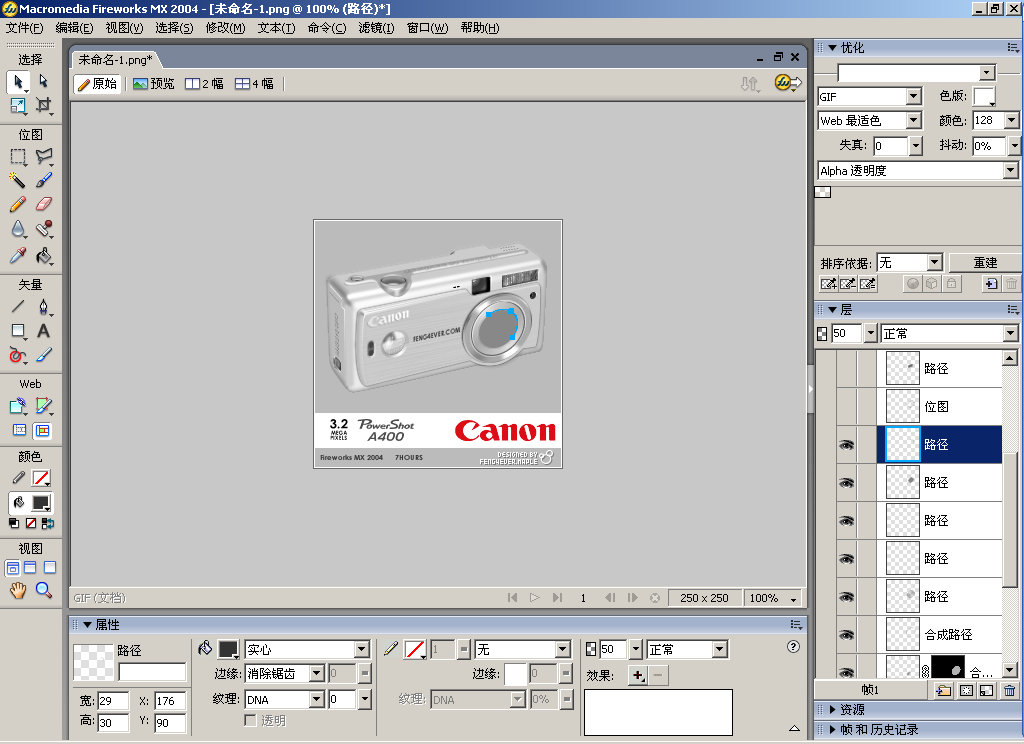
Task: Switch to Full Screen with Menus mode
Action: pyautogui.click(x=30, y=568)
